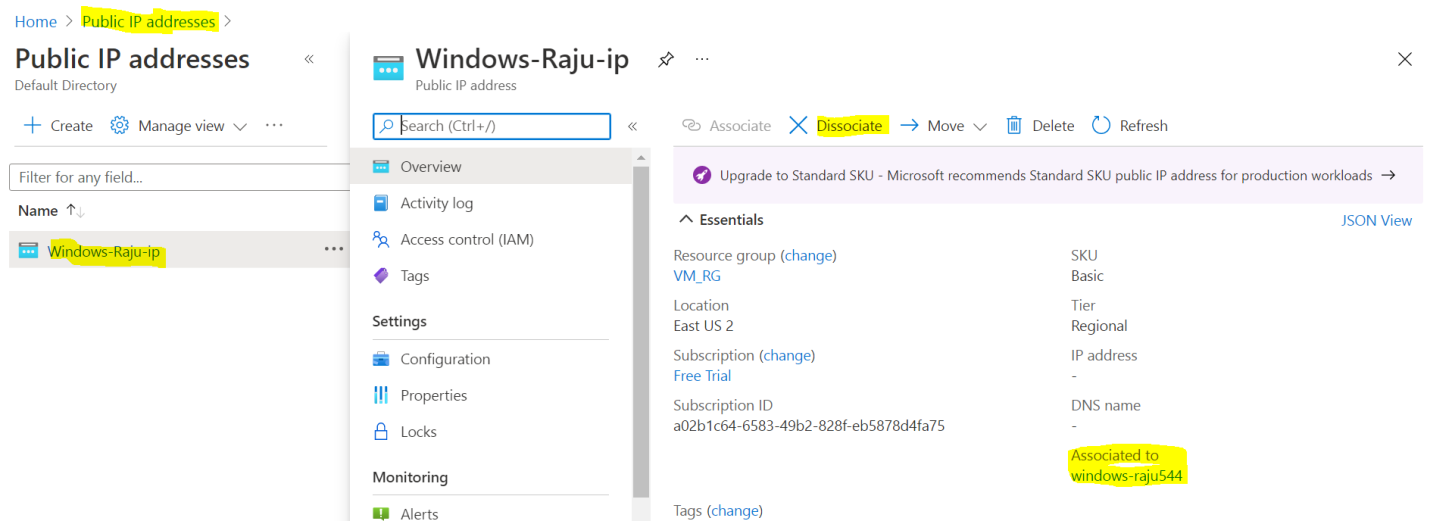Screen dimensions: 1430x521
Task: Open associated windows-raju544 resource
Action: pos(1127,476)
